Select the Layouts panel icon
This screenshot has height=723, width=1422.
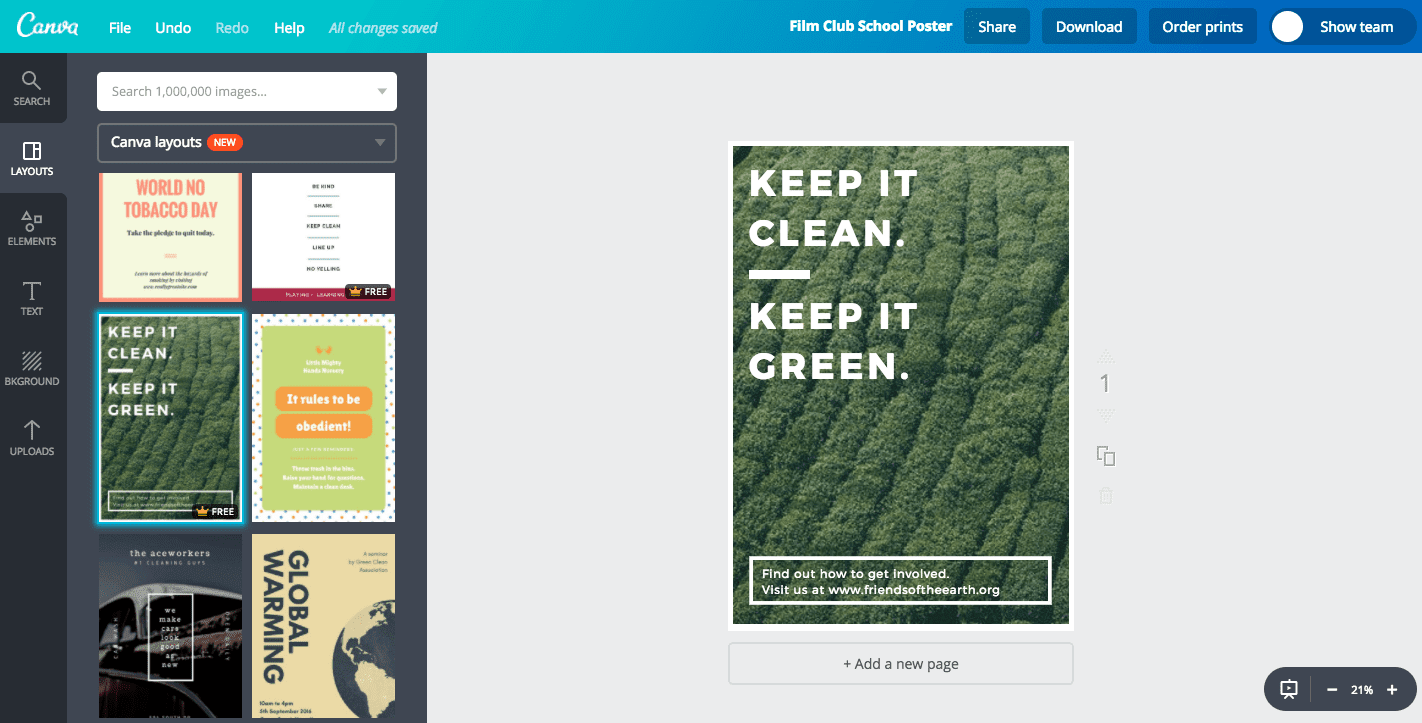click(x=32, y=158)
